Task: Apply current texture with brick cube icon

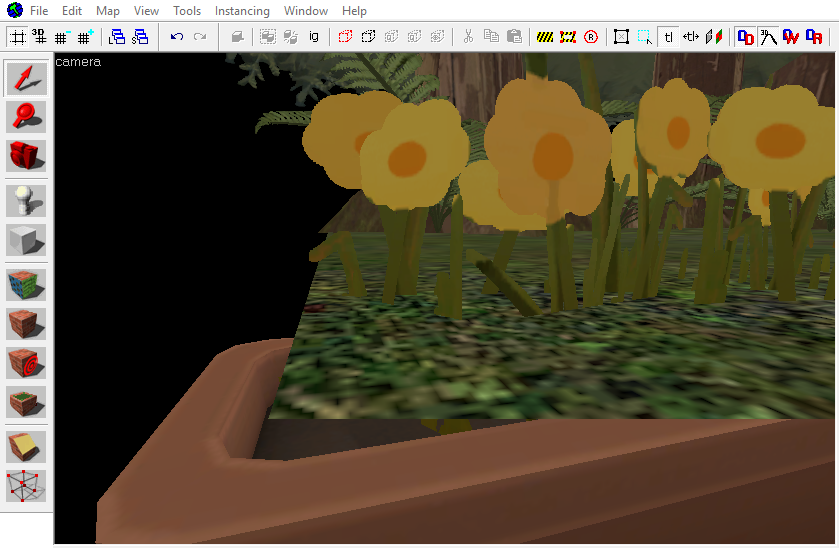Action: [x=26, y=324]
